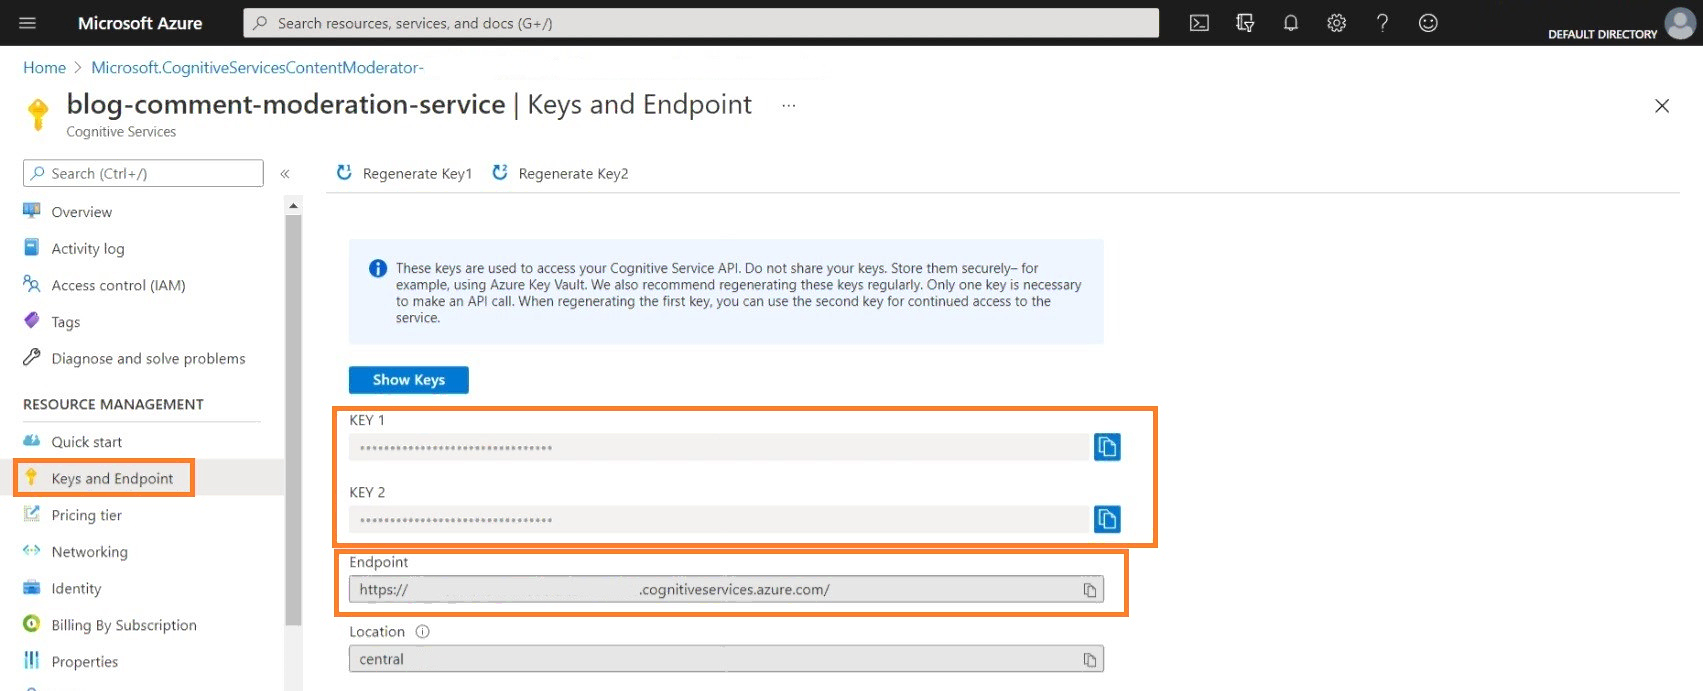
Task: Click the Endpoint URL field
Action: point(726,590)
